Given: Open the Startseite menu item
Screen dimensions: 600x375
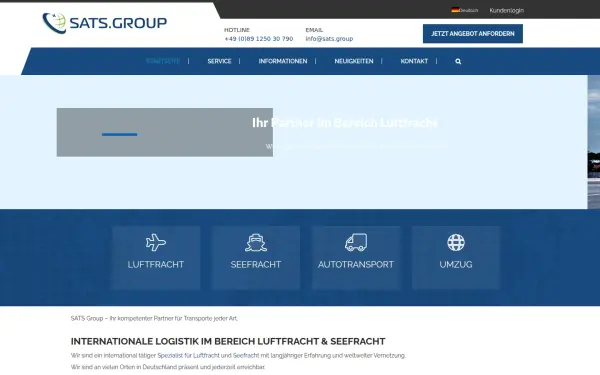Looking at the screenshot, I should pyautogui.click(x=163, y=61).
